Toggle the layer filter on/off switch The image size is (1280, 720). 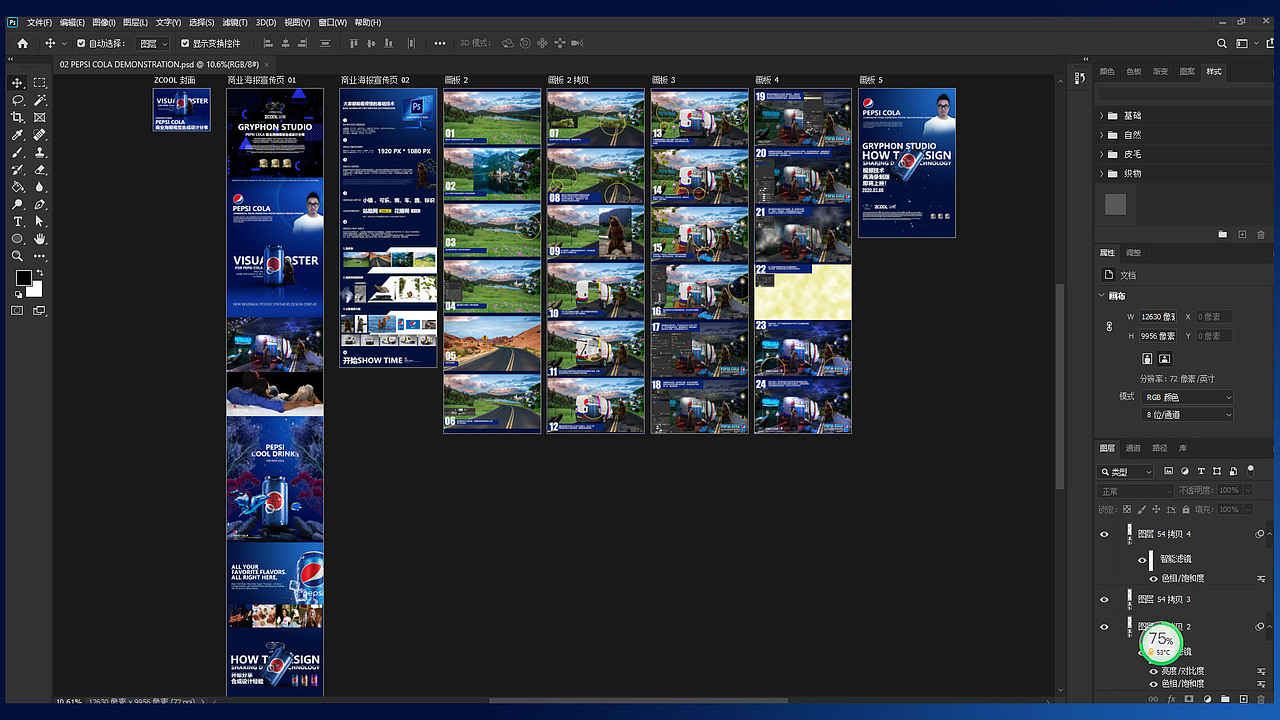click(1250, 470)
